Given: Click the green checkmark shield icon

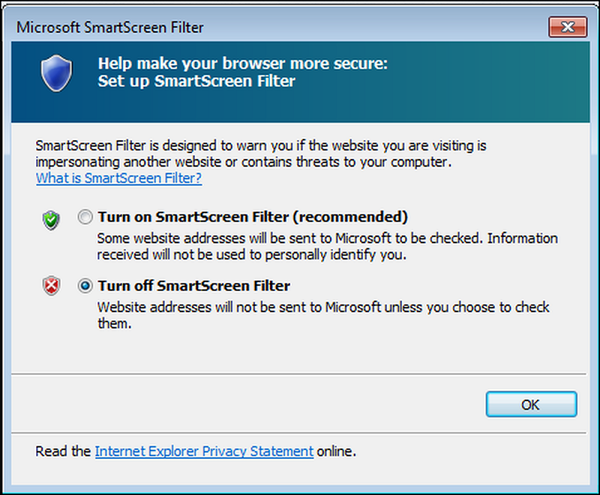Looking at the screenshot, I should coord(50,218).
